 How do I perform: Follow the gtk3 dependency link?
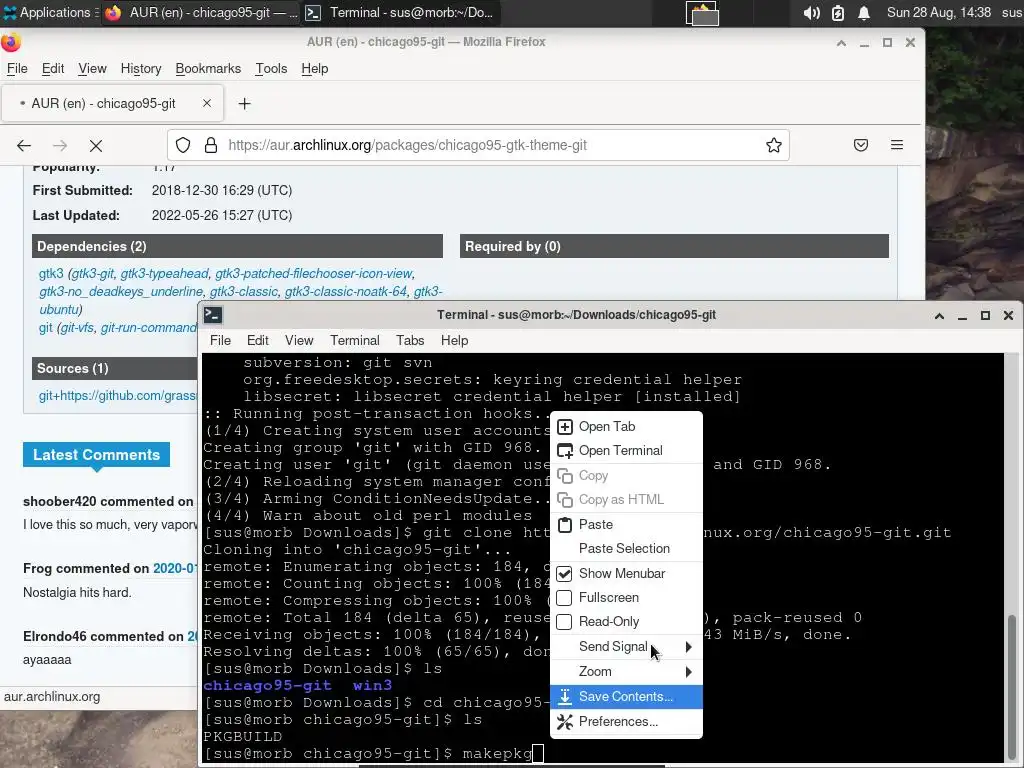[51, 274]
